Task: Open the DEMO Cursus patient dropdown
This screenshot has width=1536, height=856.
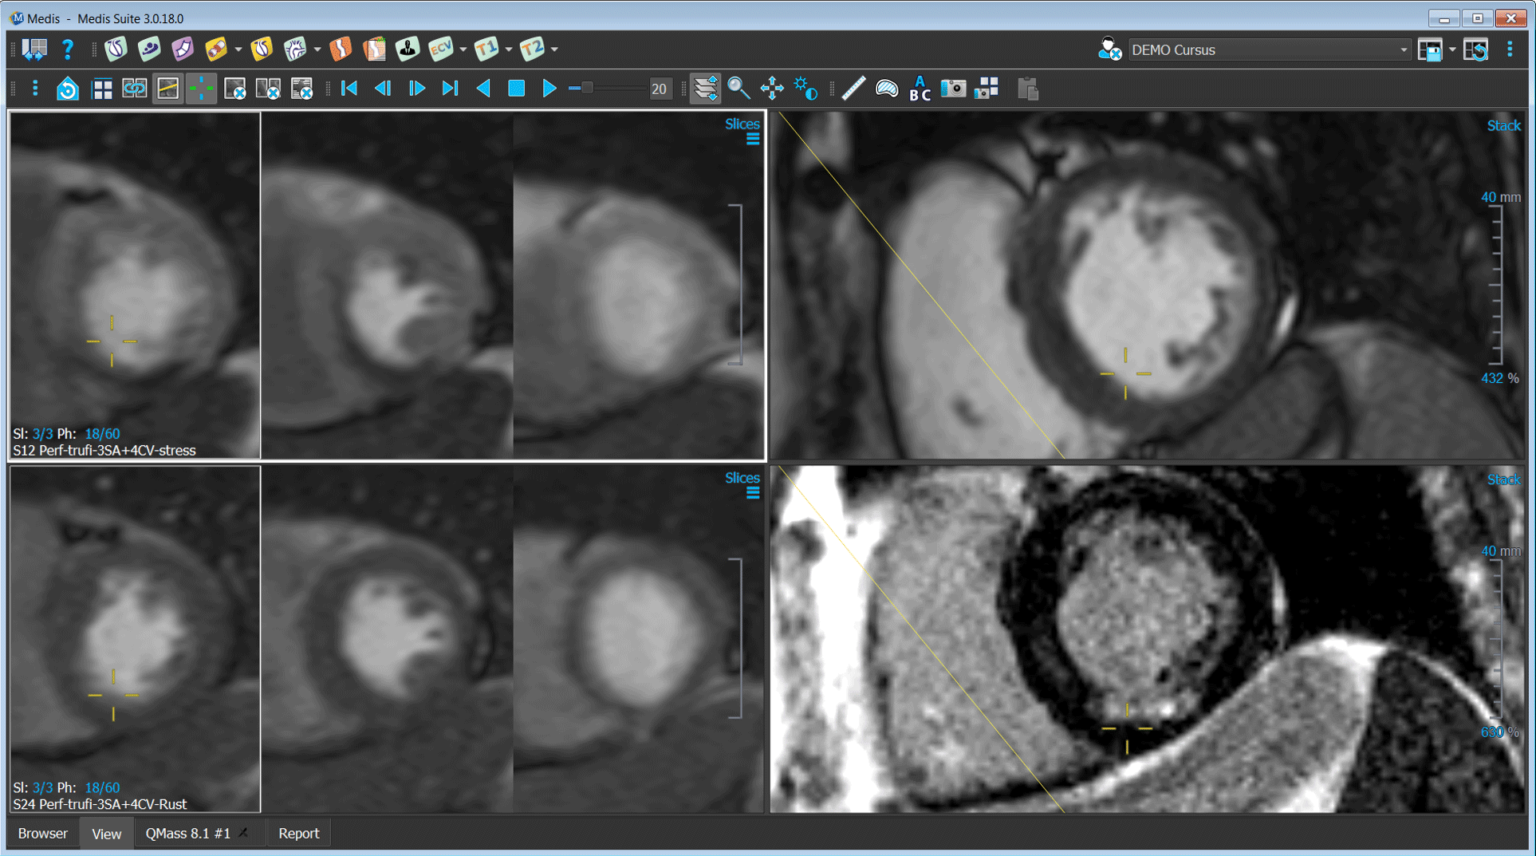Action: pyautogui.click(x=1403, y=49)
